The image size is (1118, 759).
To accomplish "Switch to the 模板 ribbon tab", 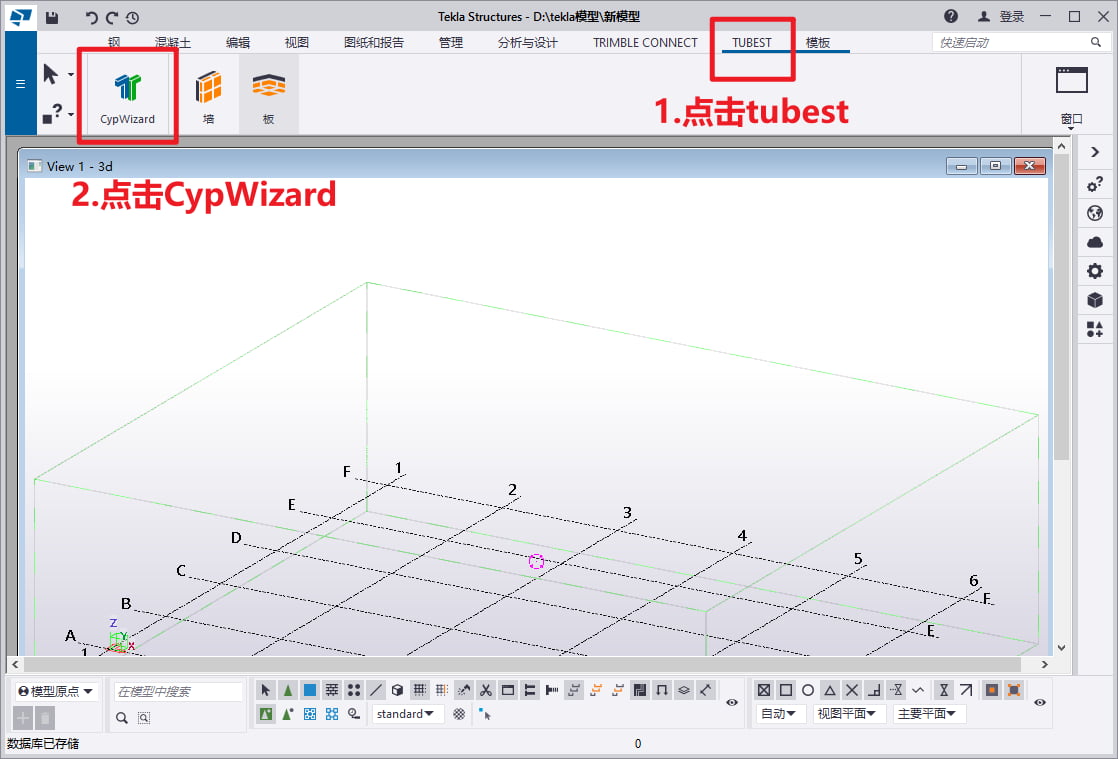I will point(818,43).
